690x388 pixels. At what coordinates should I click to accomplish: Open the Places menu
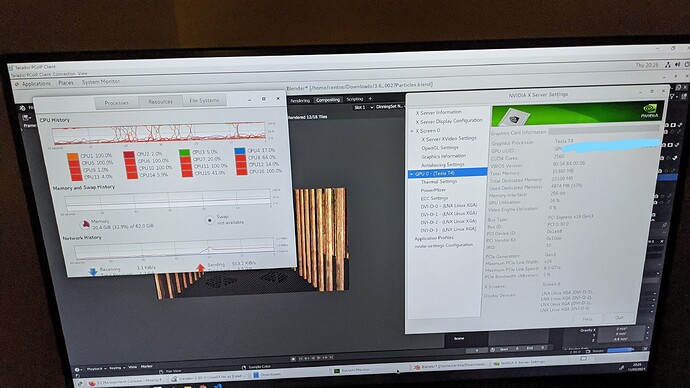66,83
